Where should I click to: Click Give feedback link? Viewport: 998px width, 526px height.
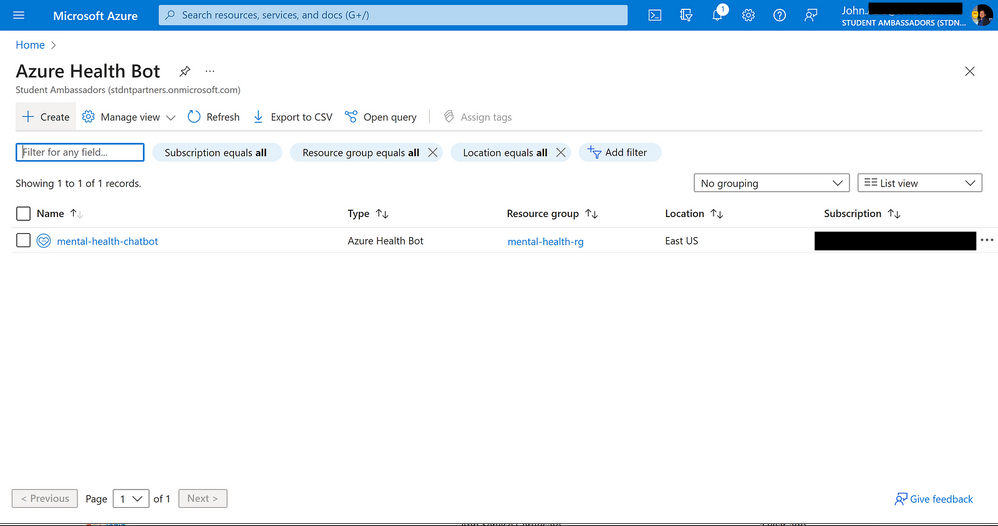(934, 499)
